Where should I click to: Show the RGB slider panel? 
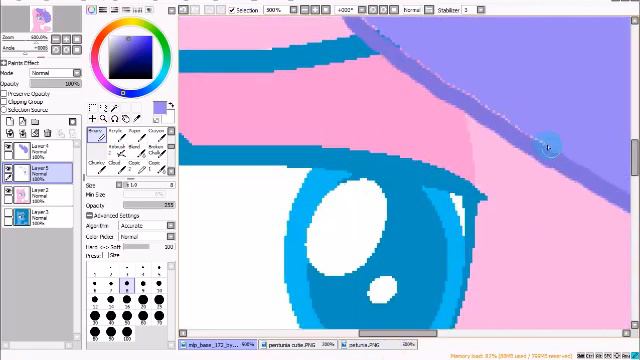coord(103,10)
